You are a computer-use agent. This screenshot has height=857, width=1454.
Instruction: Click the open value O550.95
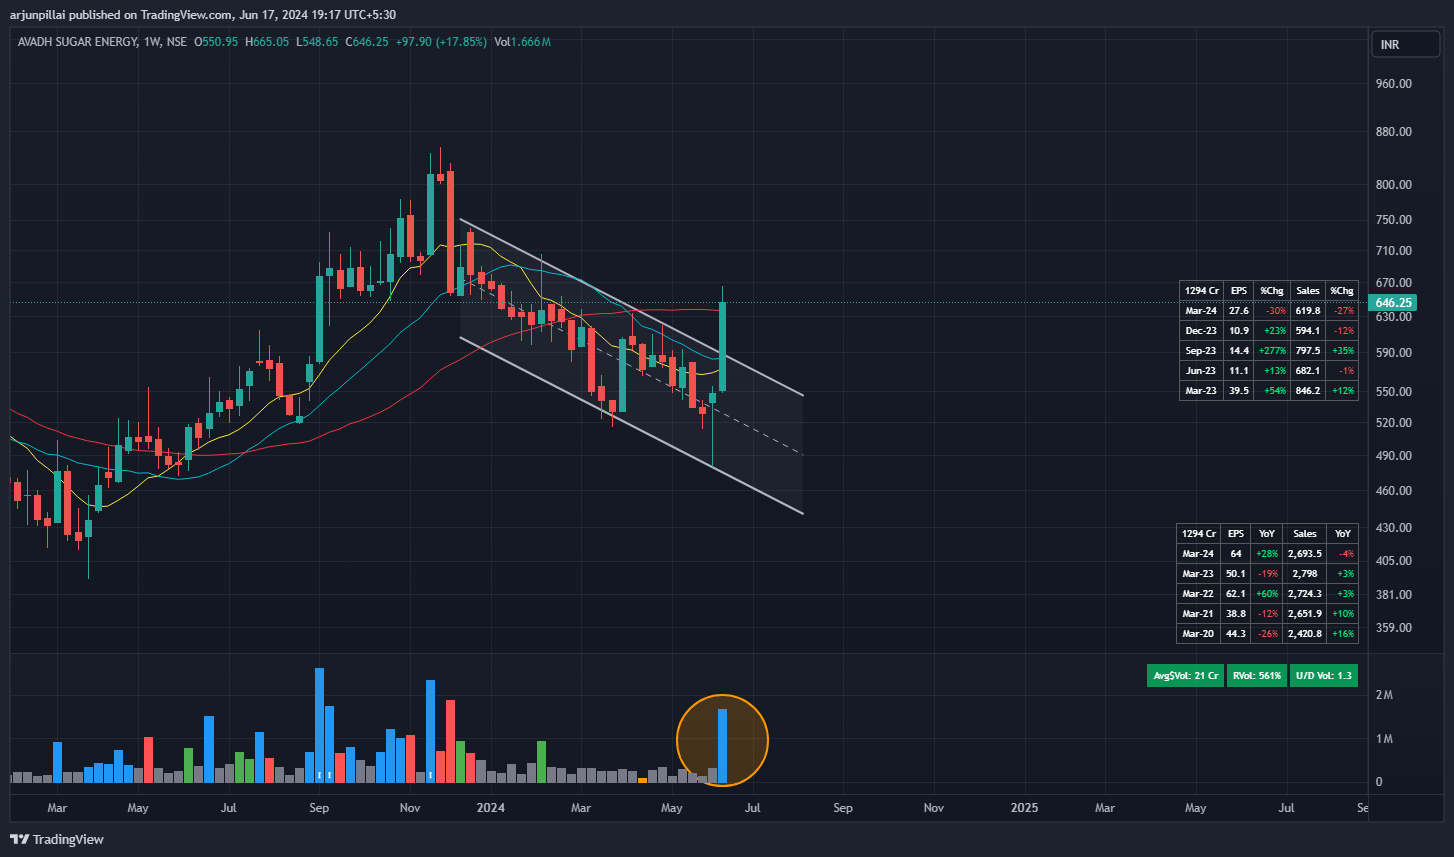[216, 42]
